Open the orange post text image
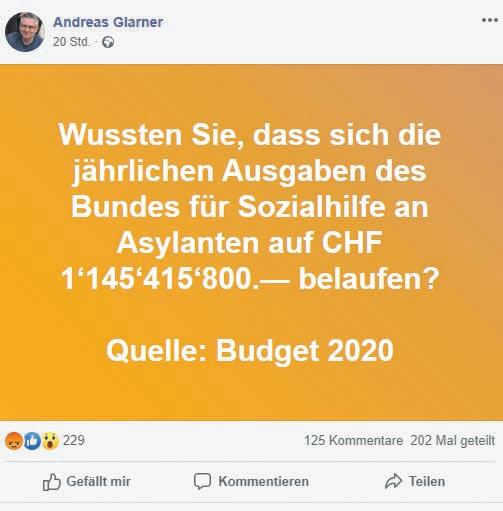The width and height of the screenshot is (503, 511). (251, 242)
